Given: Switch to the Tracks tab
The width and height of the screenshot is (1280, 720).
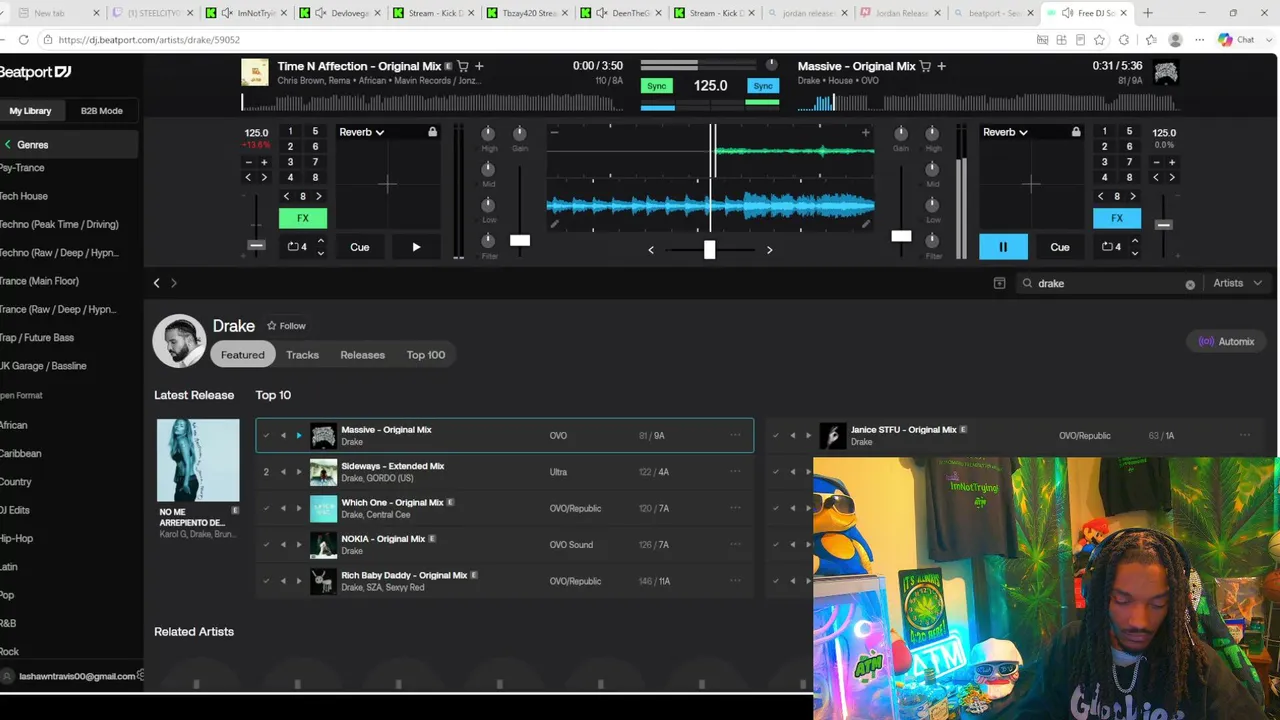Looking at the screenshot, I should coord(302,355).
